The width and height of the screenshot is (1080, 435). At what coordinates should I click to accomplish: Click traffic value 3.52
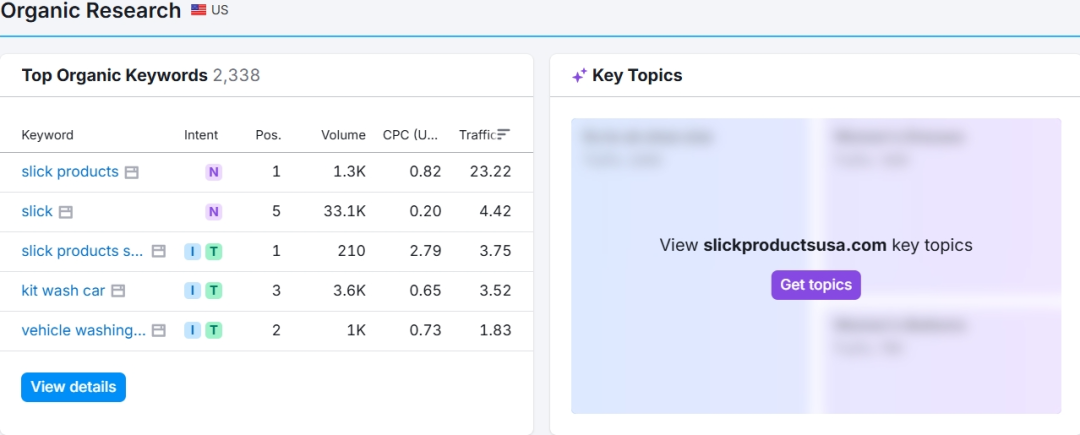coord(495,291)
